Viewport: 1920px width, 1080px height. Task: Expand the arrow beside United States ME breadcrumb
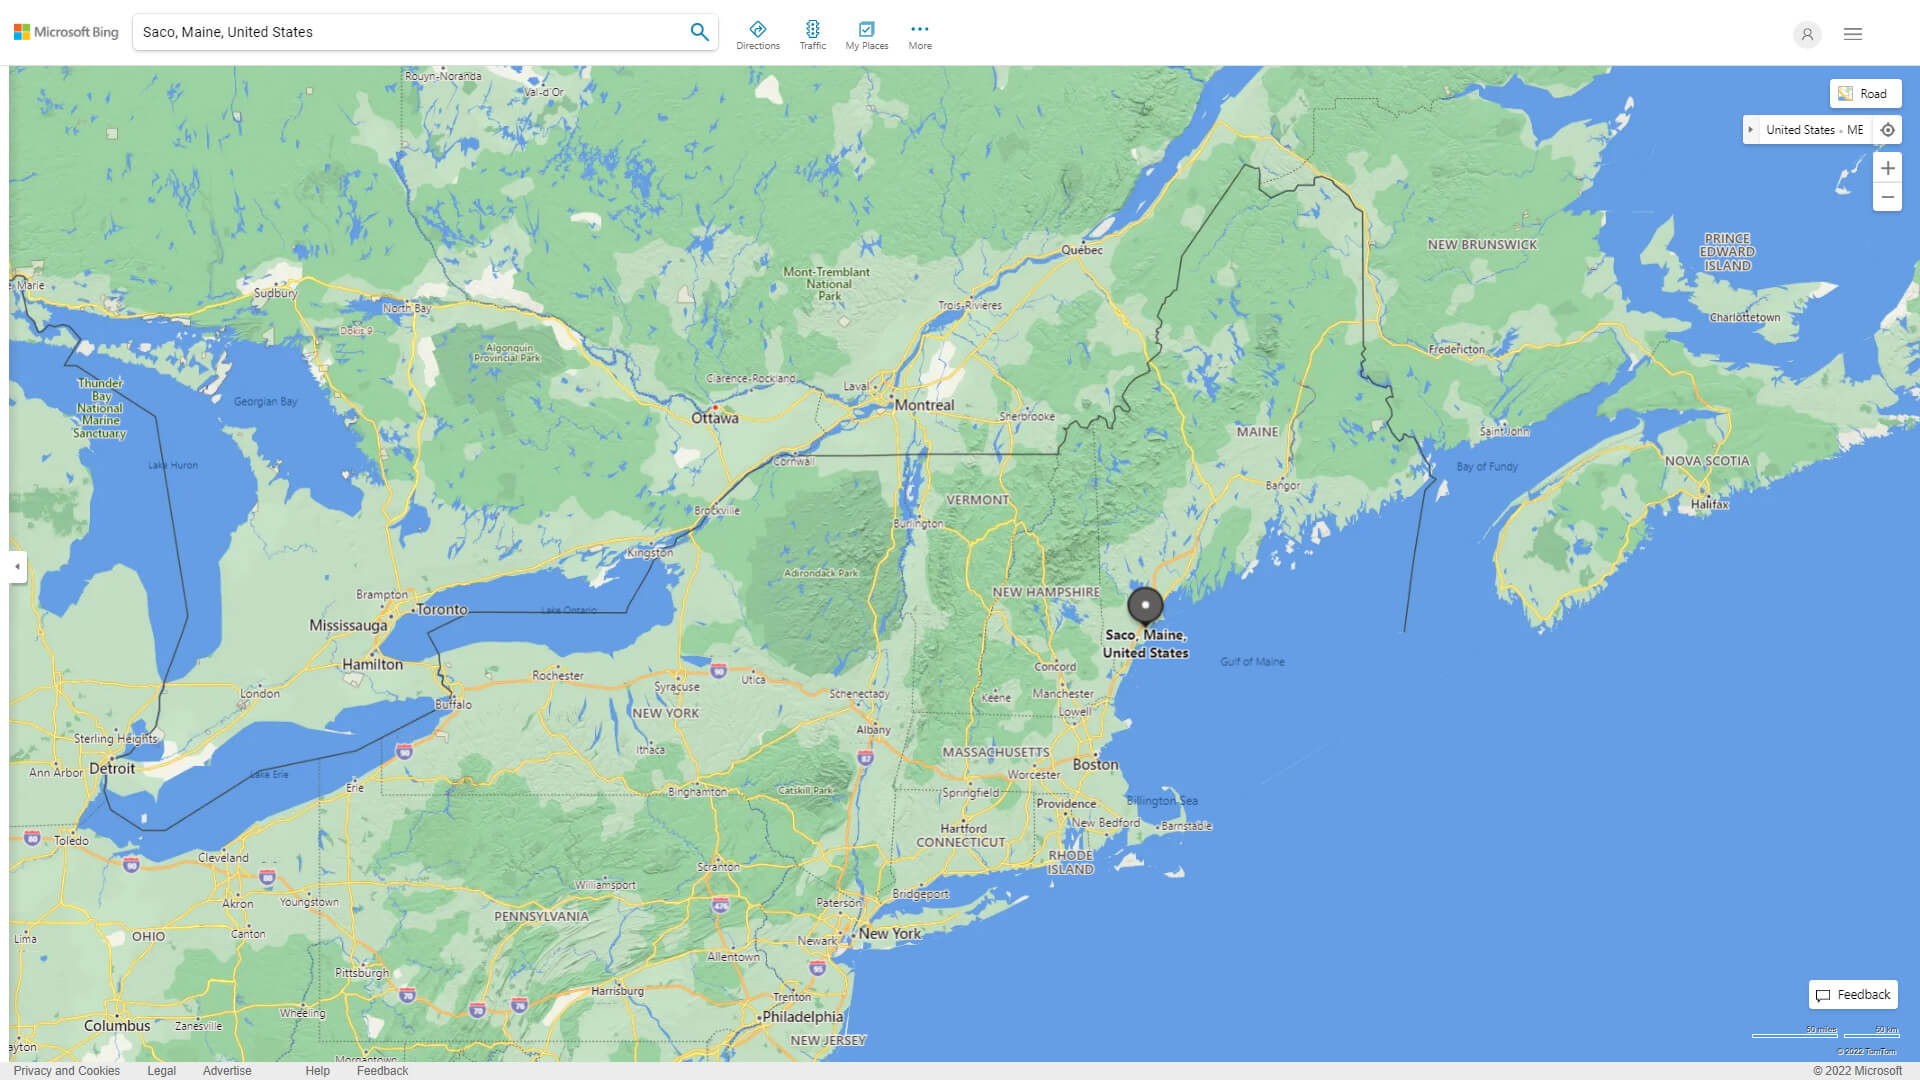click(x=1751, y=129)
